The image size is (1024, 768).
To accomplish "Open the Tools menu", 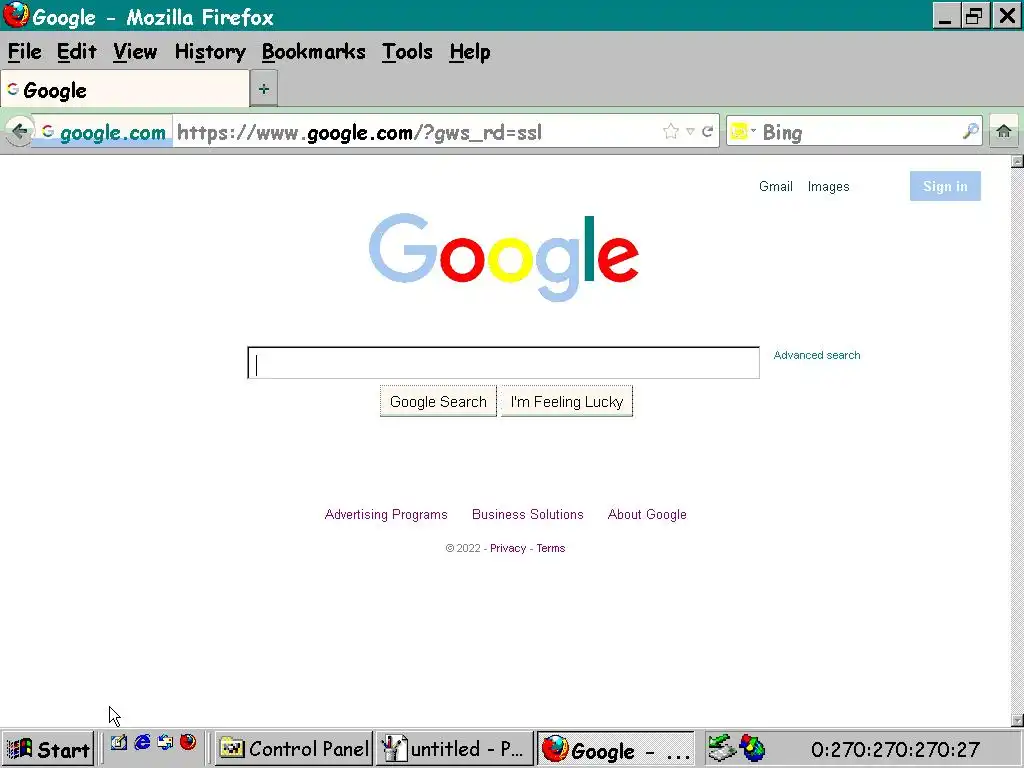I will coord(408,52).
